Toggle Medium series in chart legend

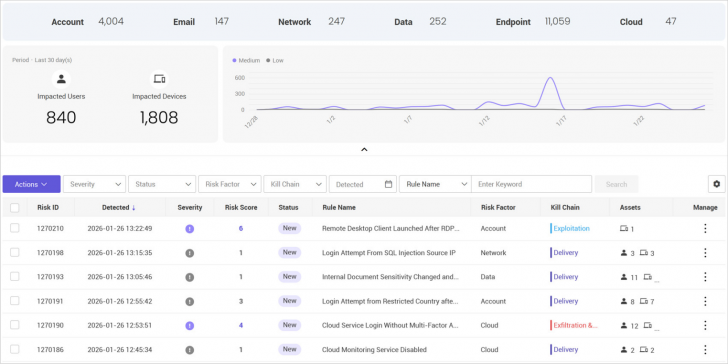[247, 60]
